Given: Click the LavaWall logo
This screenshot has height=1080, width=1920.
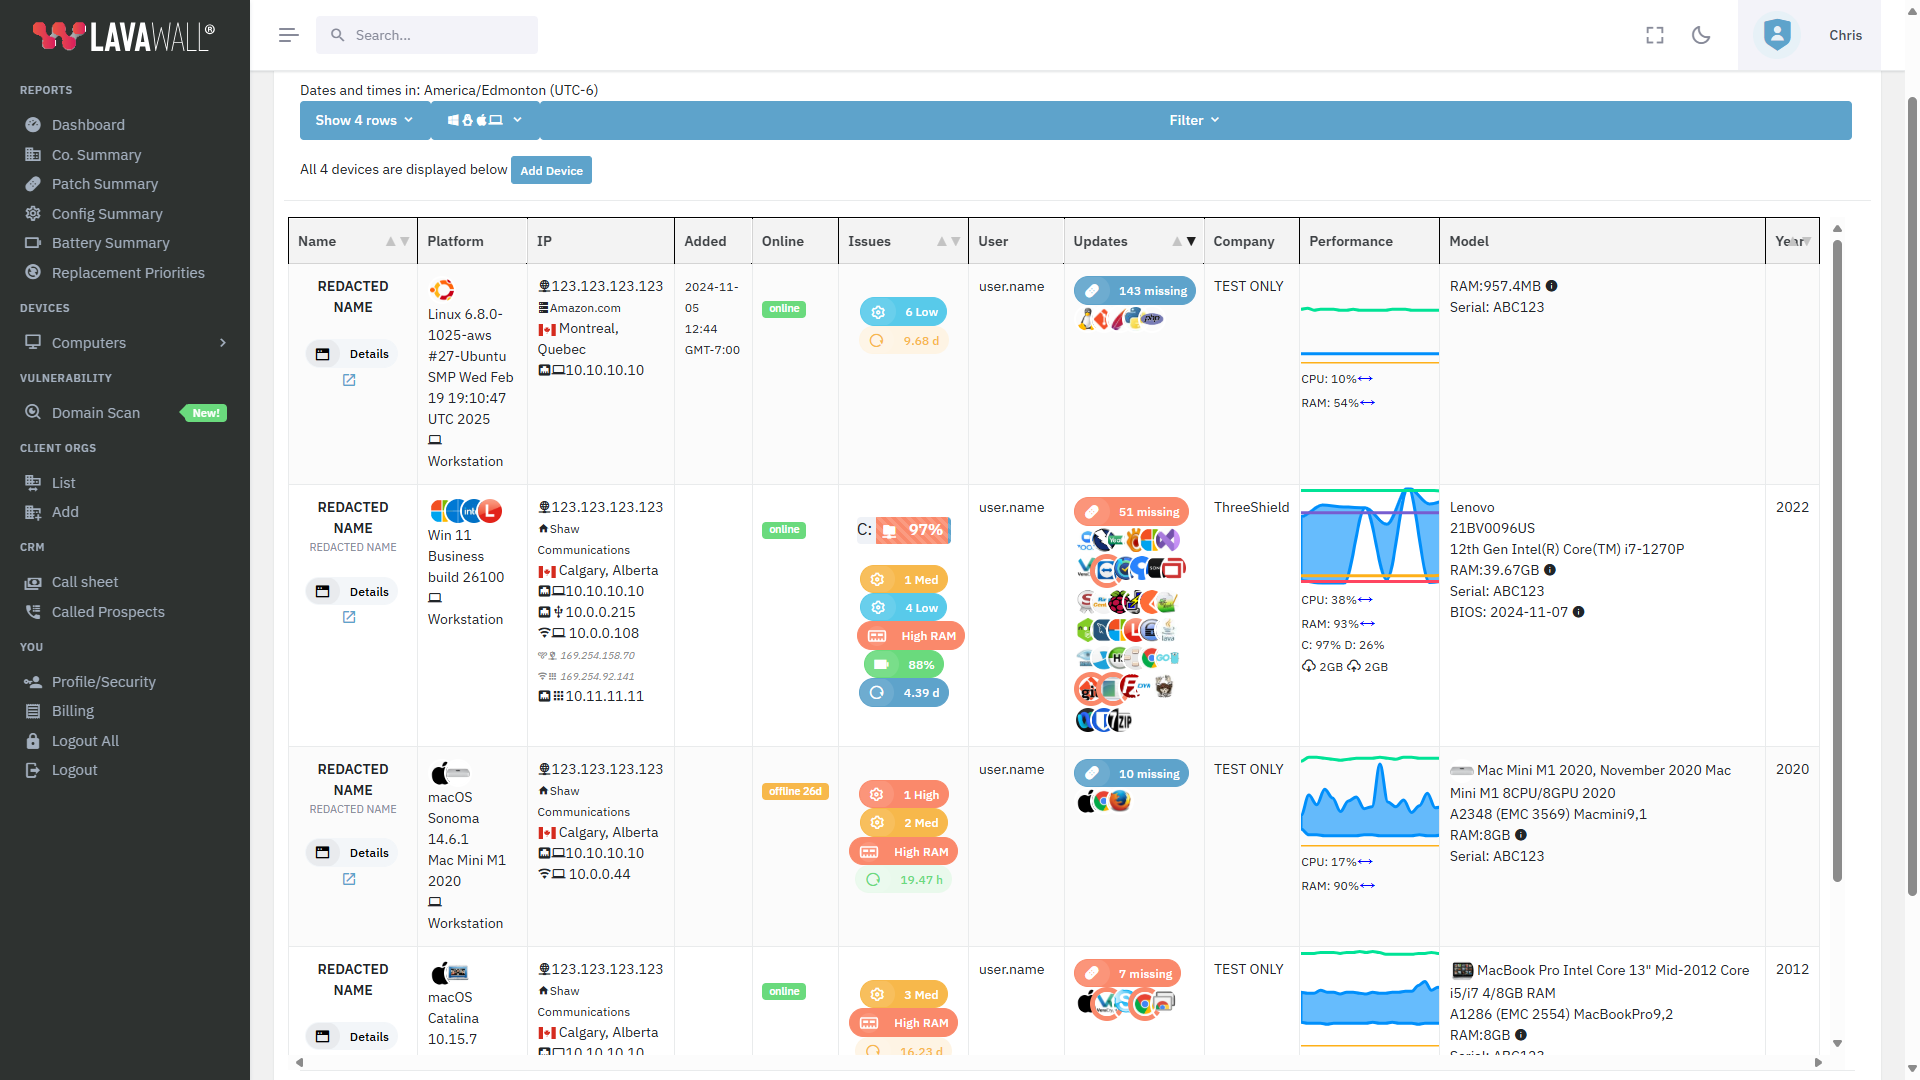Looking at the screenshot, I should click(124, 36).
